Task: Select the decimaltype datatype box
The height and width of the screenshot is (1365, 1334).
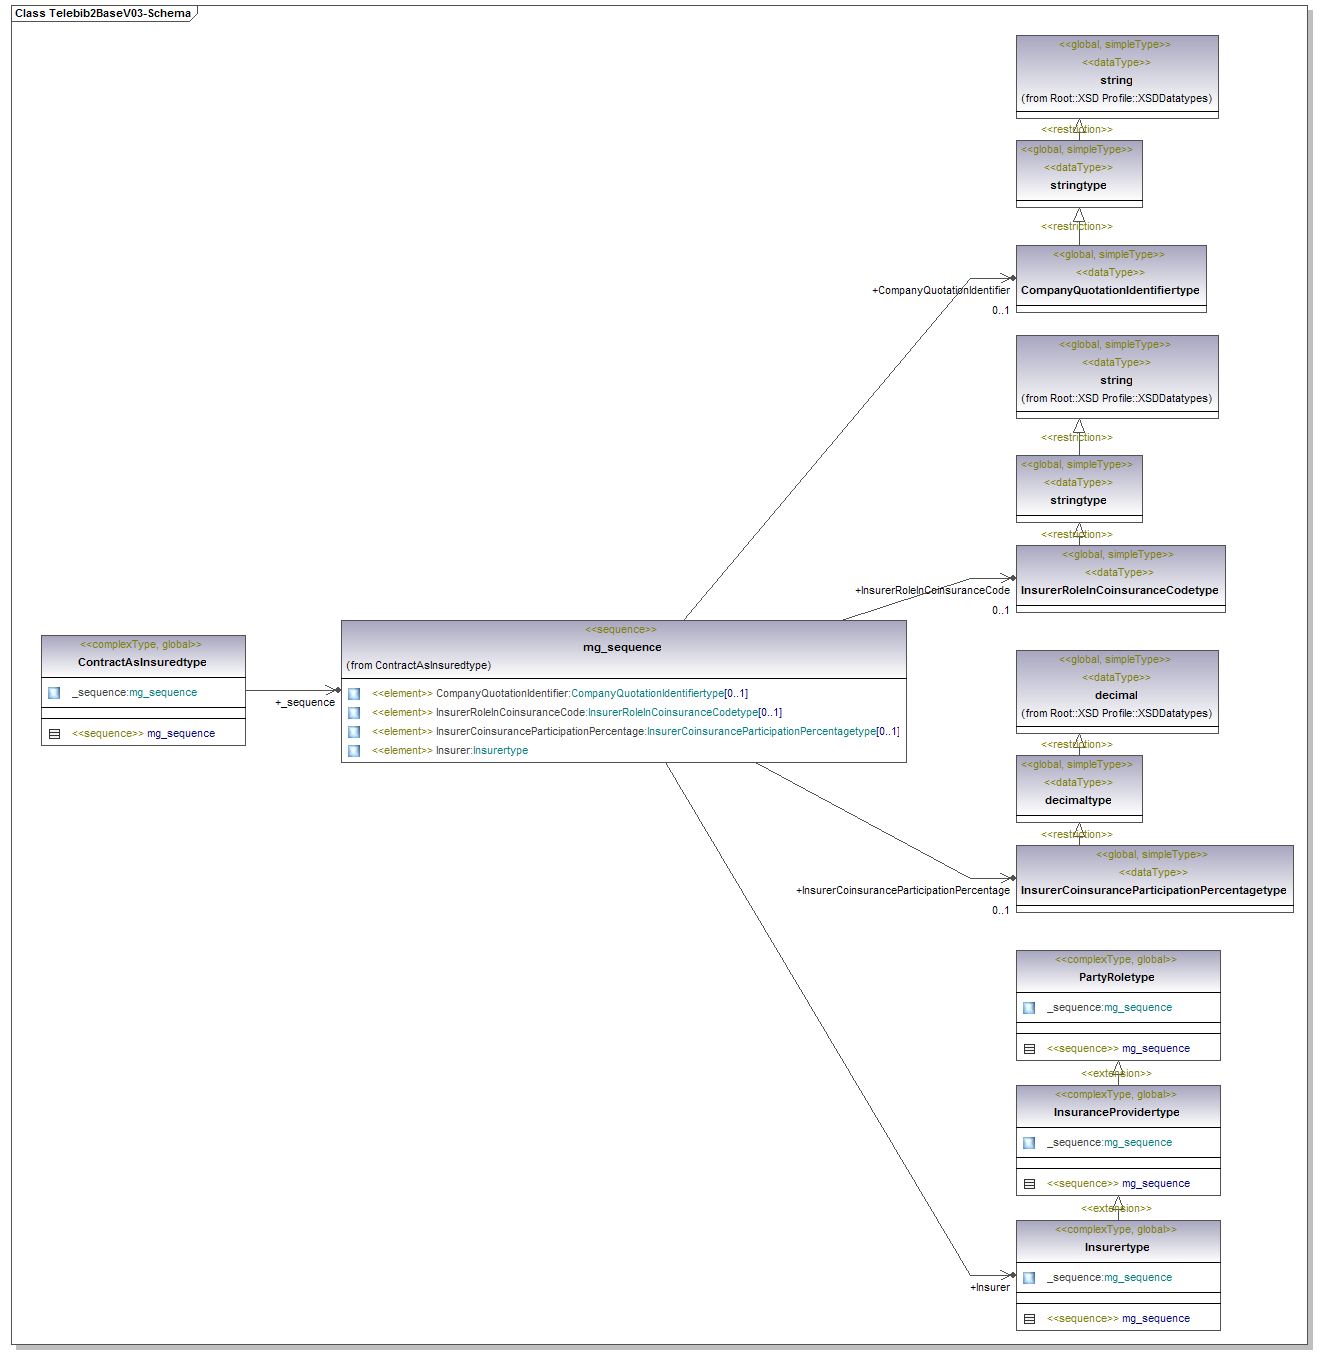Action: coord(1078,800)
